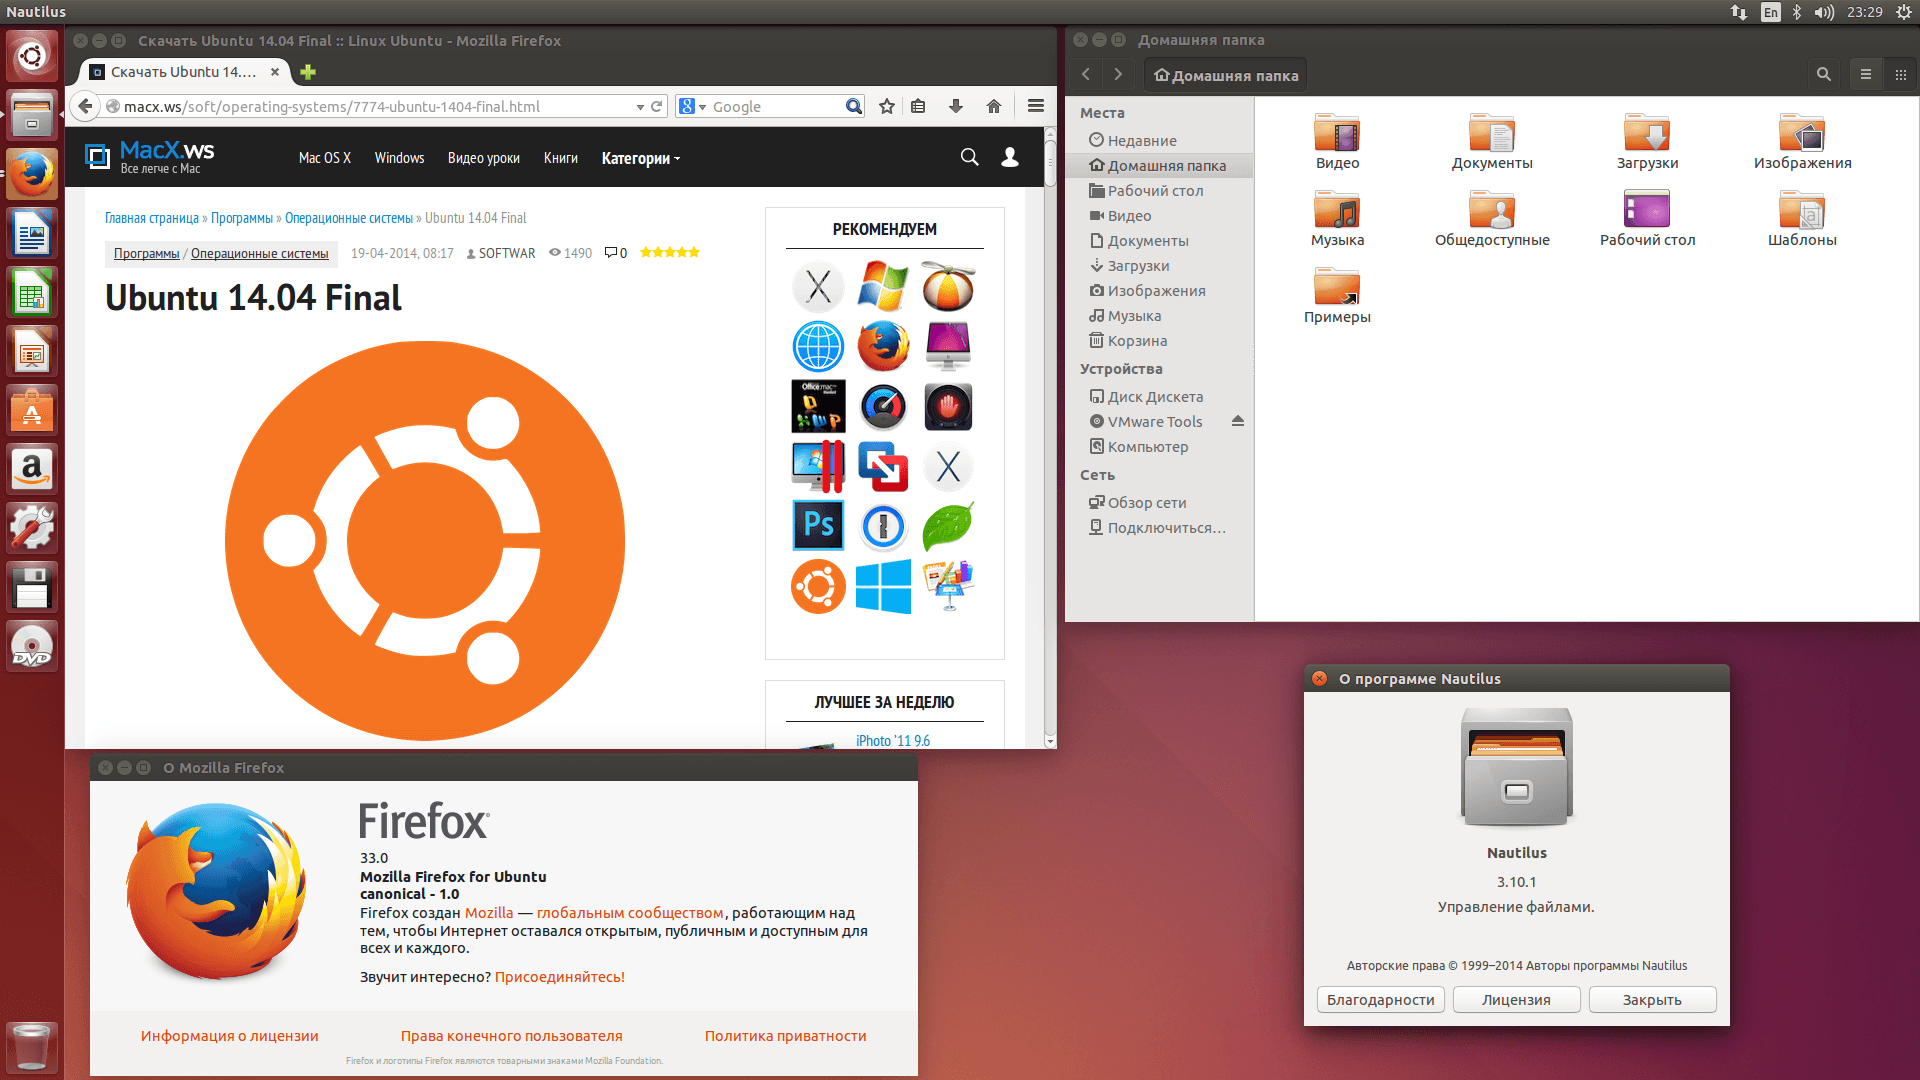The height and width of the screenshot is (1080, 1920).
Task: Open Информация о лицензии link
Action: [229, 1036]
